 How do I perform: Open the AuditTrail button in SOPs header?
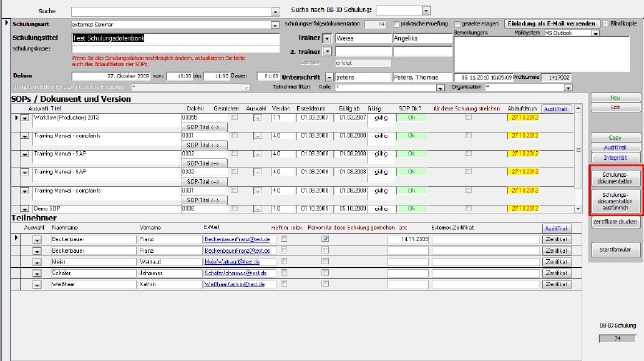[x=556, y=109]
